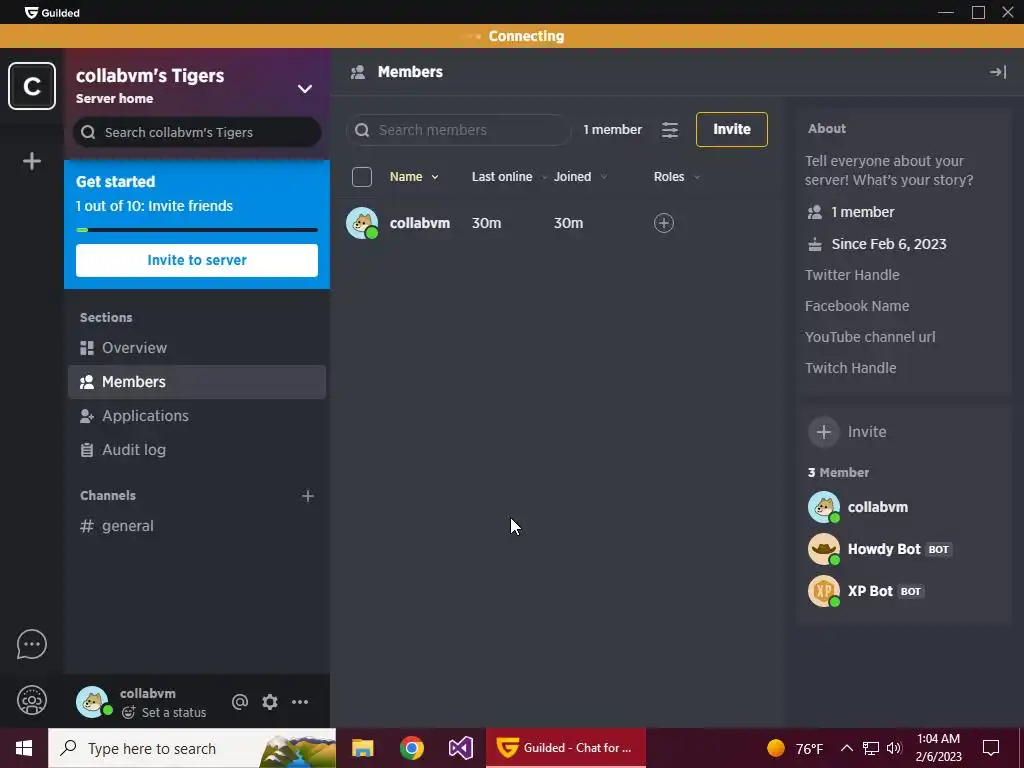Viewport: 1024px width, 768px height.
Task: Click the Twitter Handle field
Action: [852, 275]
